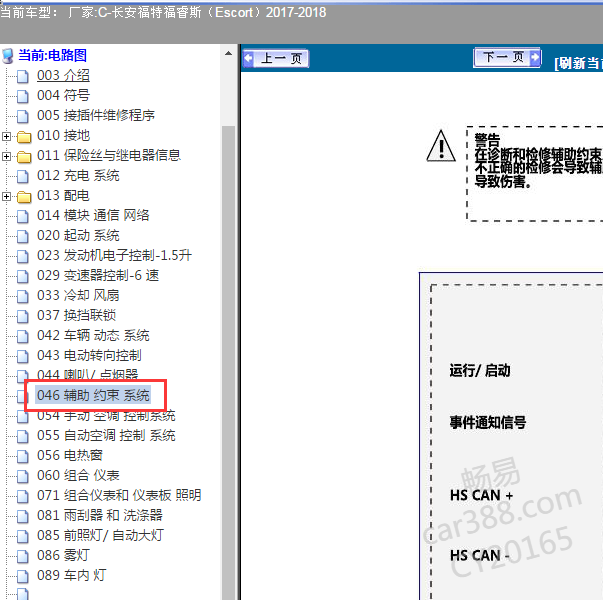Click the page icon for 060 组合 仪表
603x600 pixels.
[x=23, y=476]
